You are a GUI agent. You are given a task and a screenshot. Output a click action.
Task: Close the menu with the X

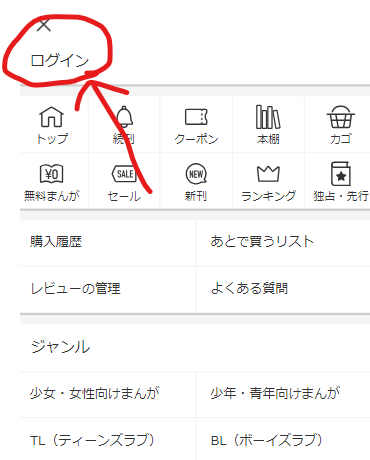(44, 25)
